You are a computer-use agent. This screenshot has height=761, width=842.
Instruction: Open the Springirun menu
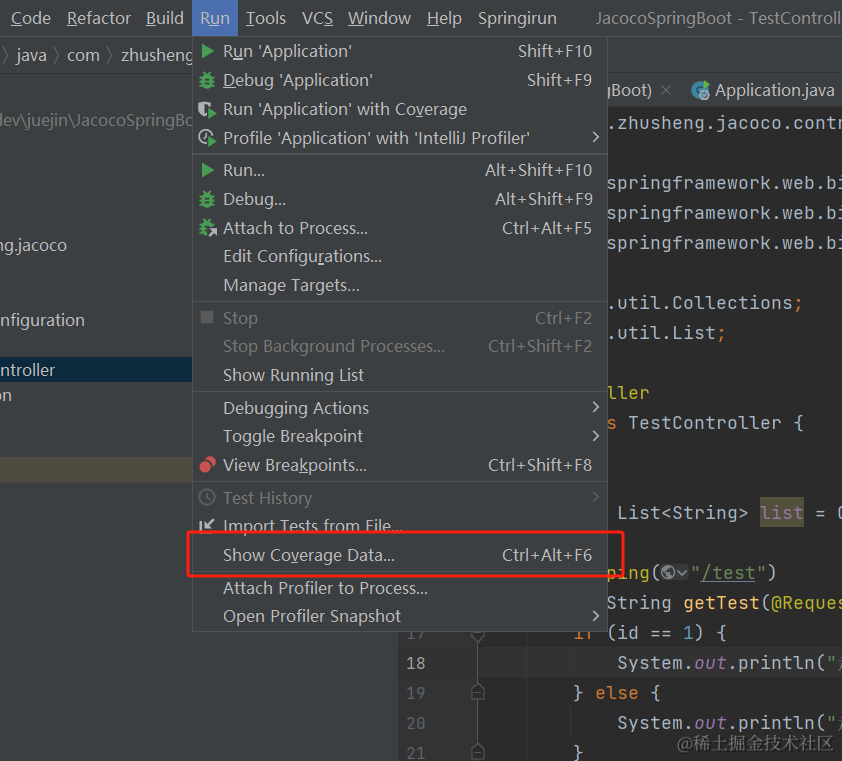pos(517,18)
